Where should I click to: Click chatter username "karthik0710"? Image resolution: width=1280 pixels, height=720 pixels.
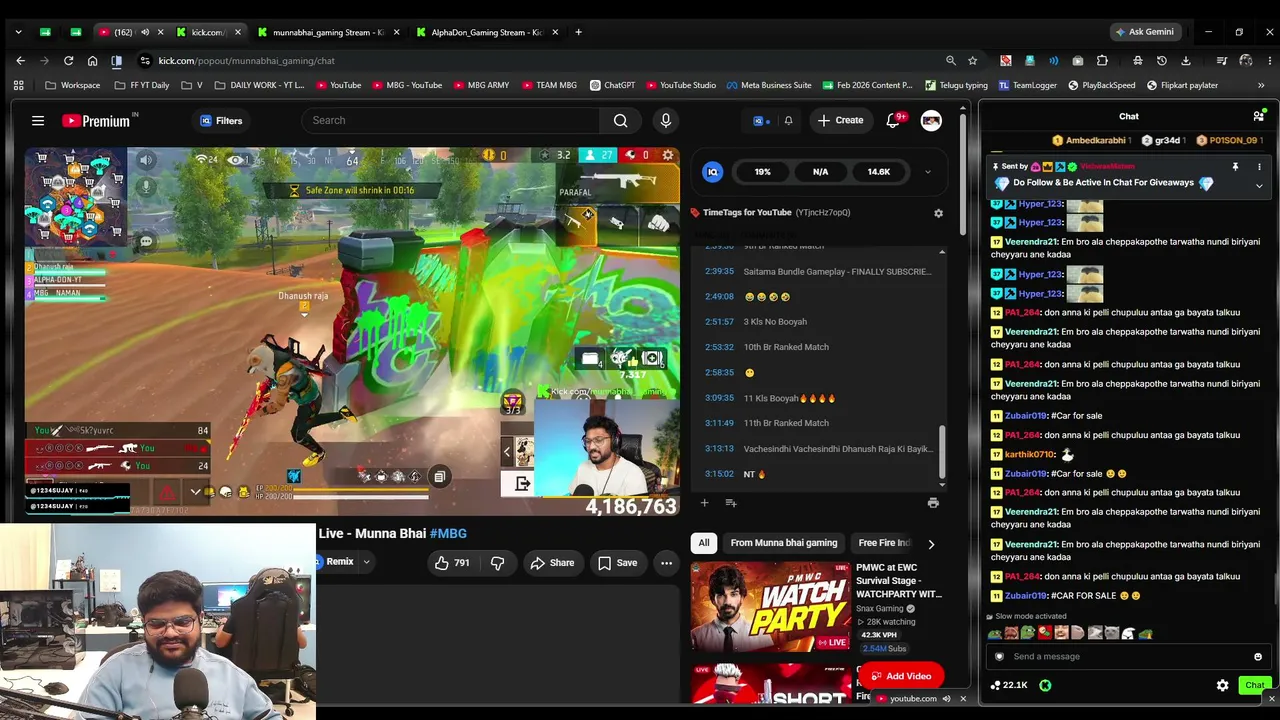click(1030, 455)
